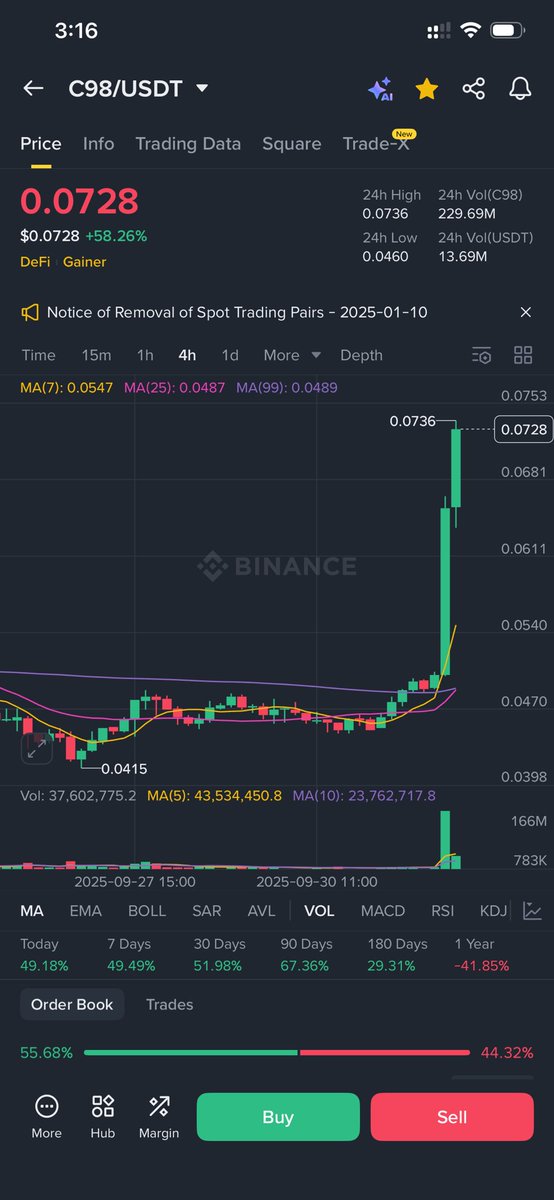This screenshot has width=554, height=1200.
Task: Tap the Gainer tag
Action: (x=84, y=262)
